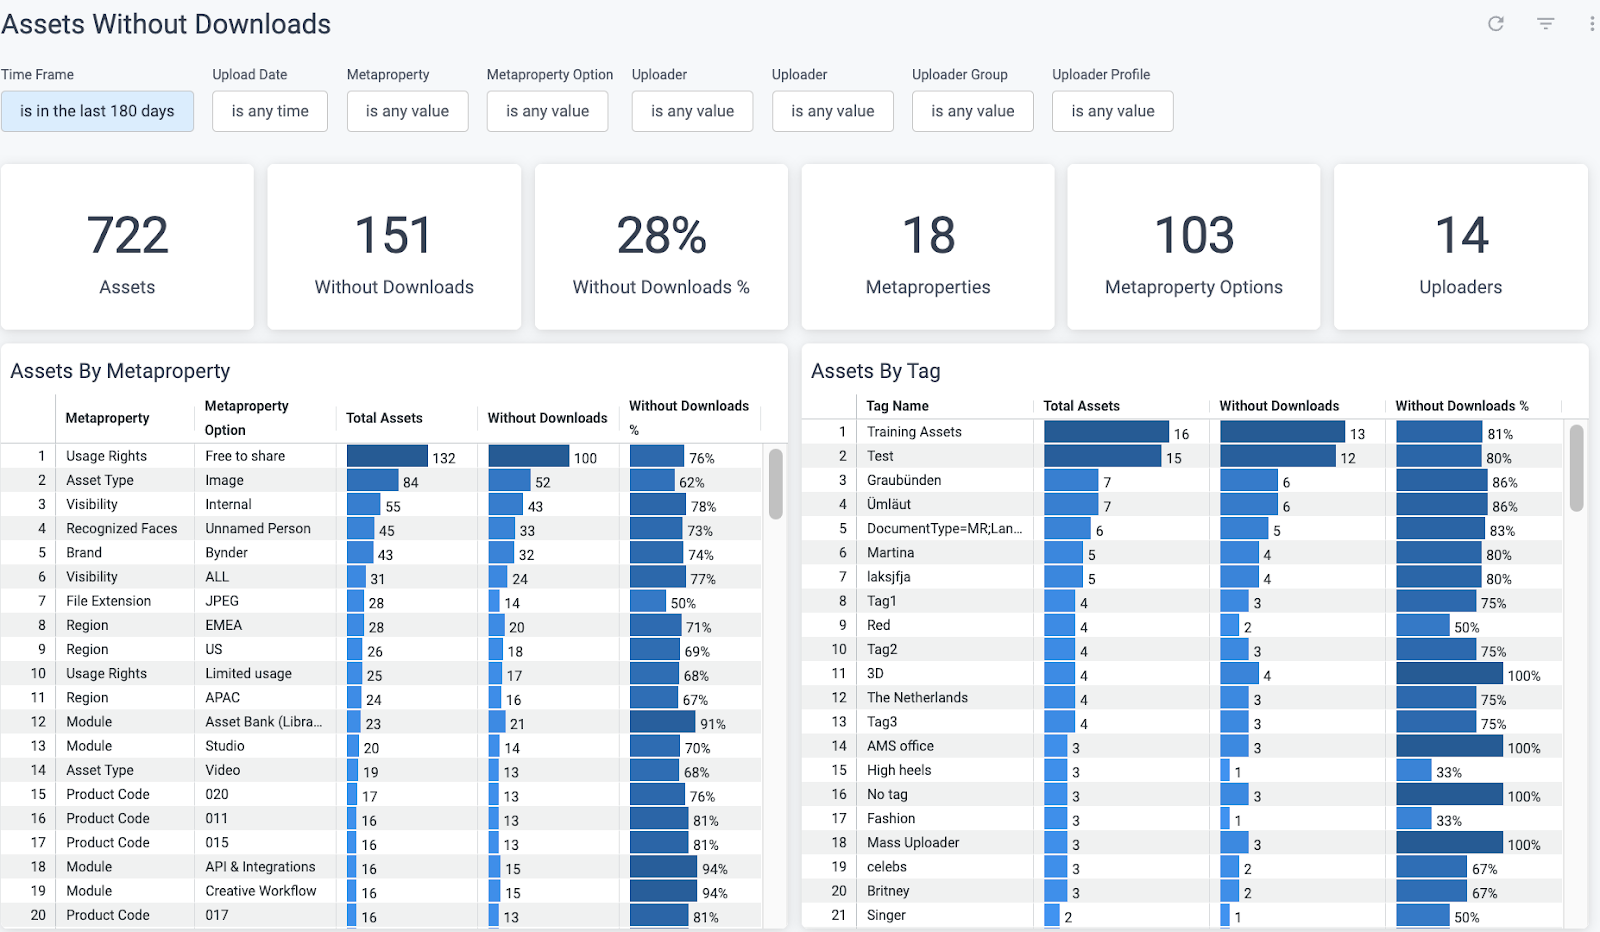Click the 28% Without Downloads tile
Viewport: 1600px width, 932px height.
[660, 246]
